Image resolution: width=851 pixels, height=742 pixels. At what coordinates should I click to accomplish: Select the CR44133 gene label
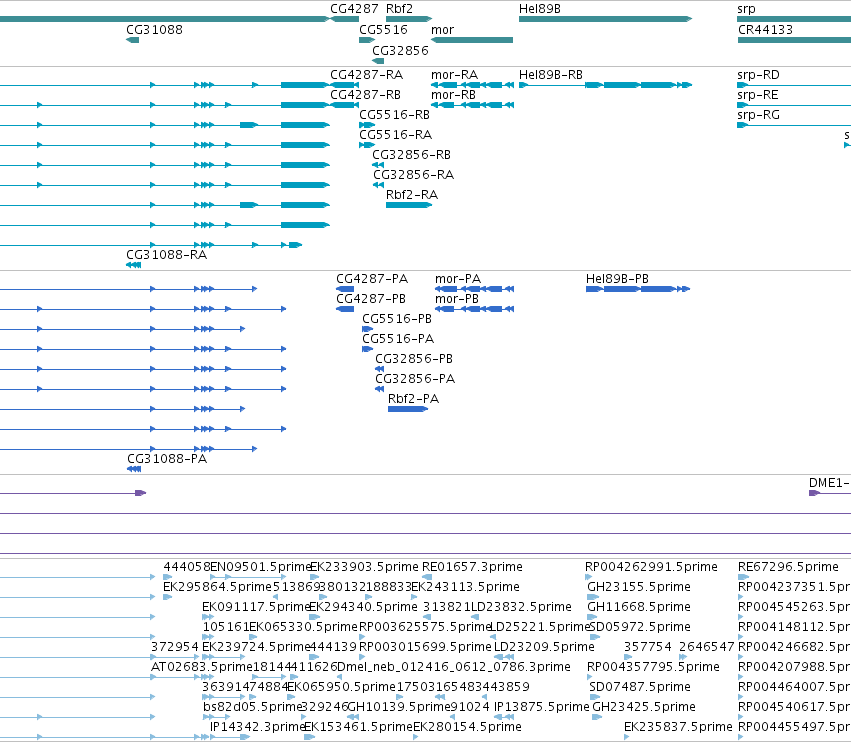coord(765,30)
